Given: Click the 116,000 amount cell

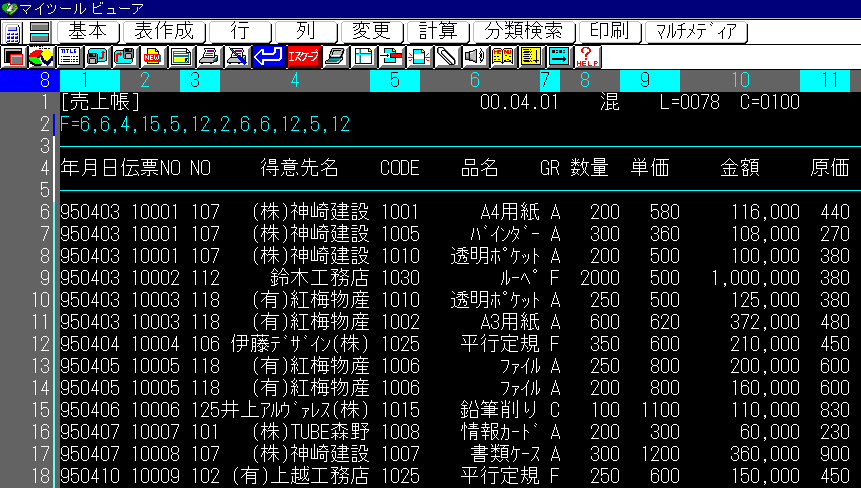Looking at the screenshot, I should pos(765,212).
